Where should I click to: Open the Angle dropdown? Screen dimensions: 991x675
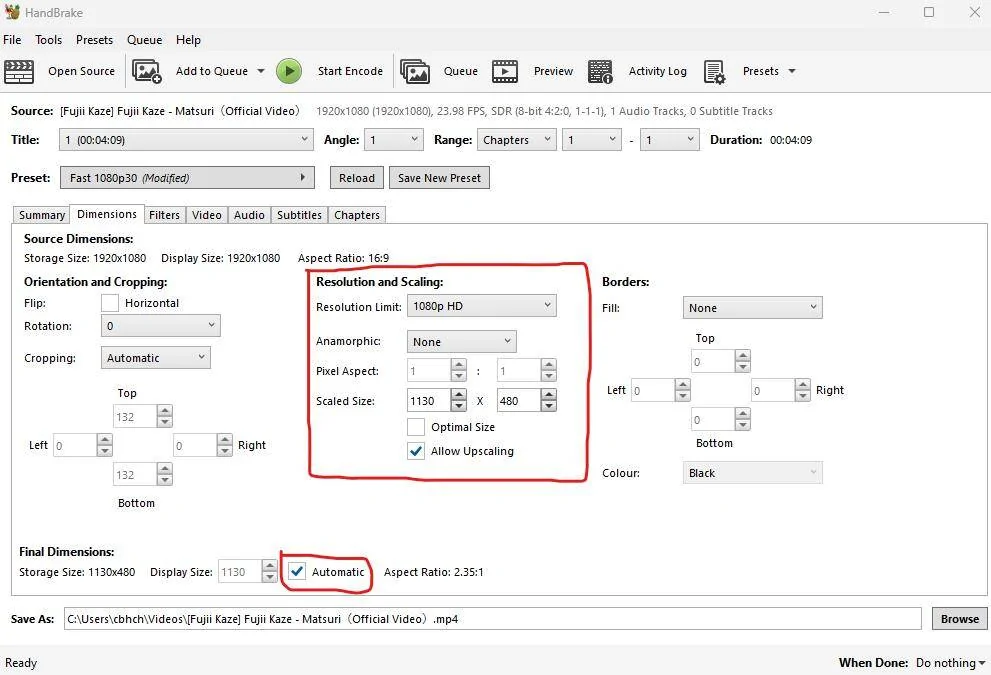click(x=394, y=140)
